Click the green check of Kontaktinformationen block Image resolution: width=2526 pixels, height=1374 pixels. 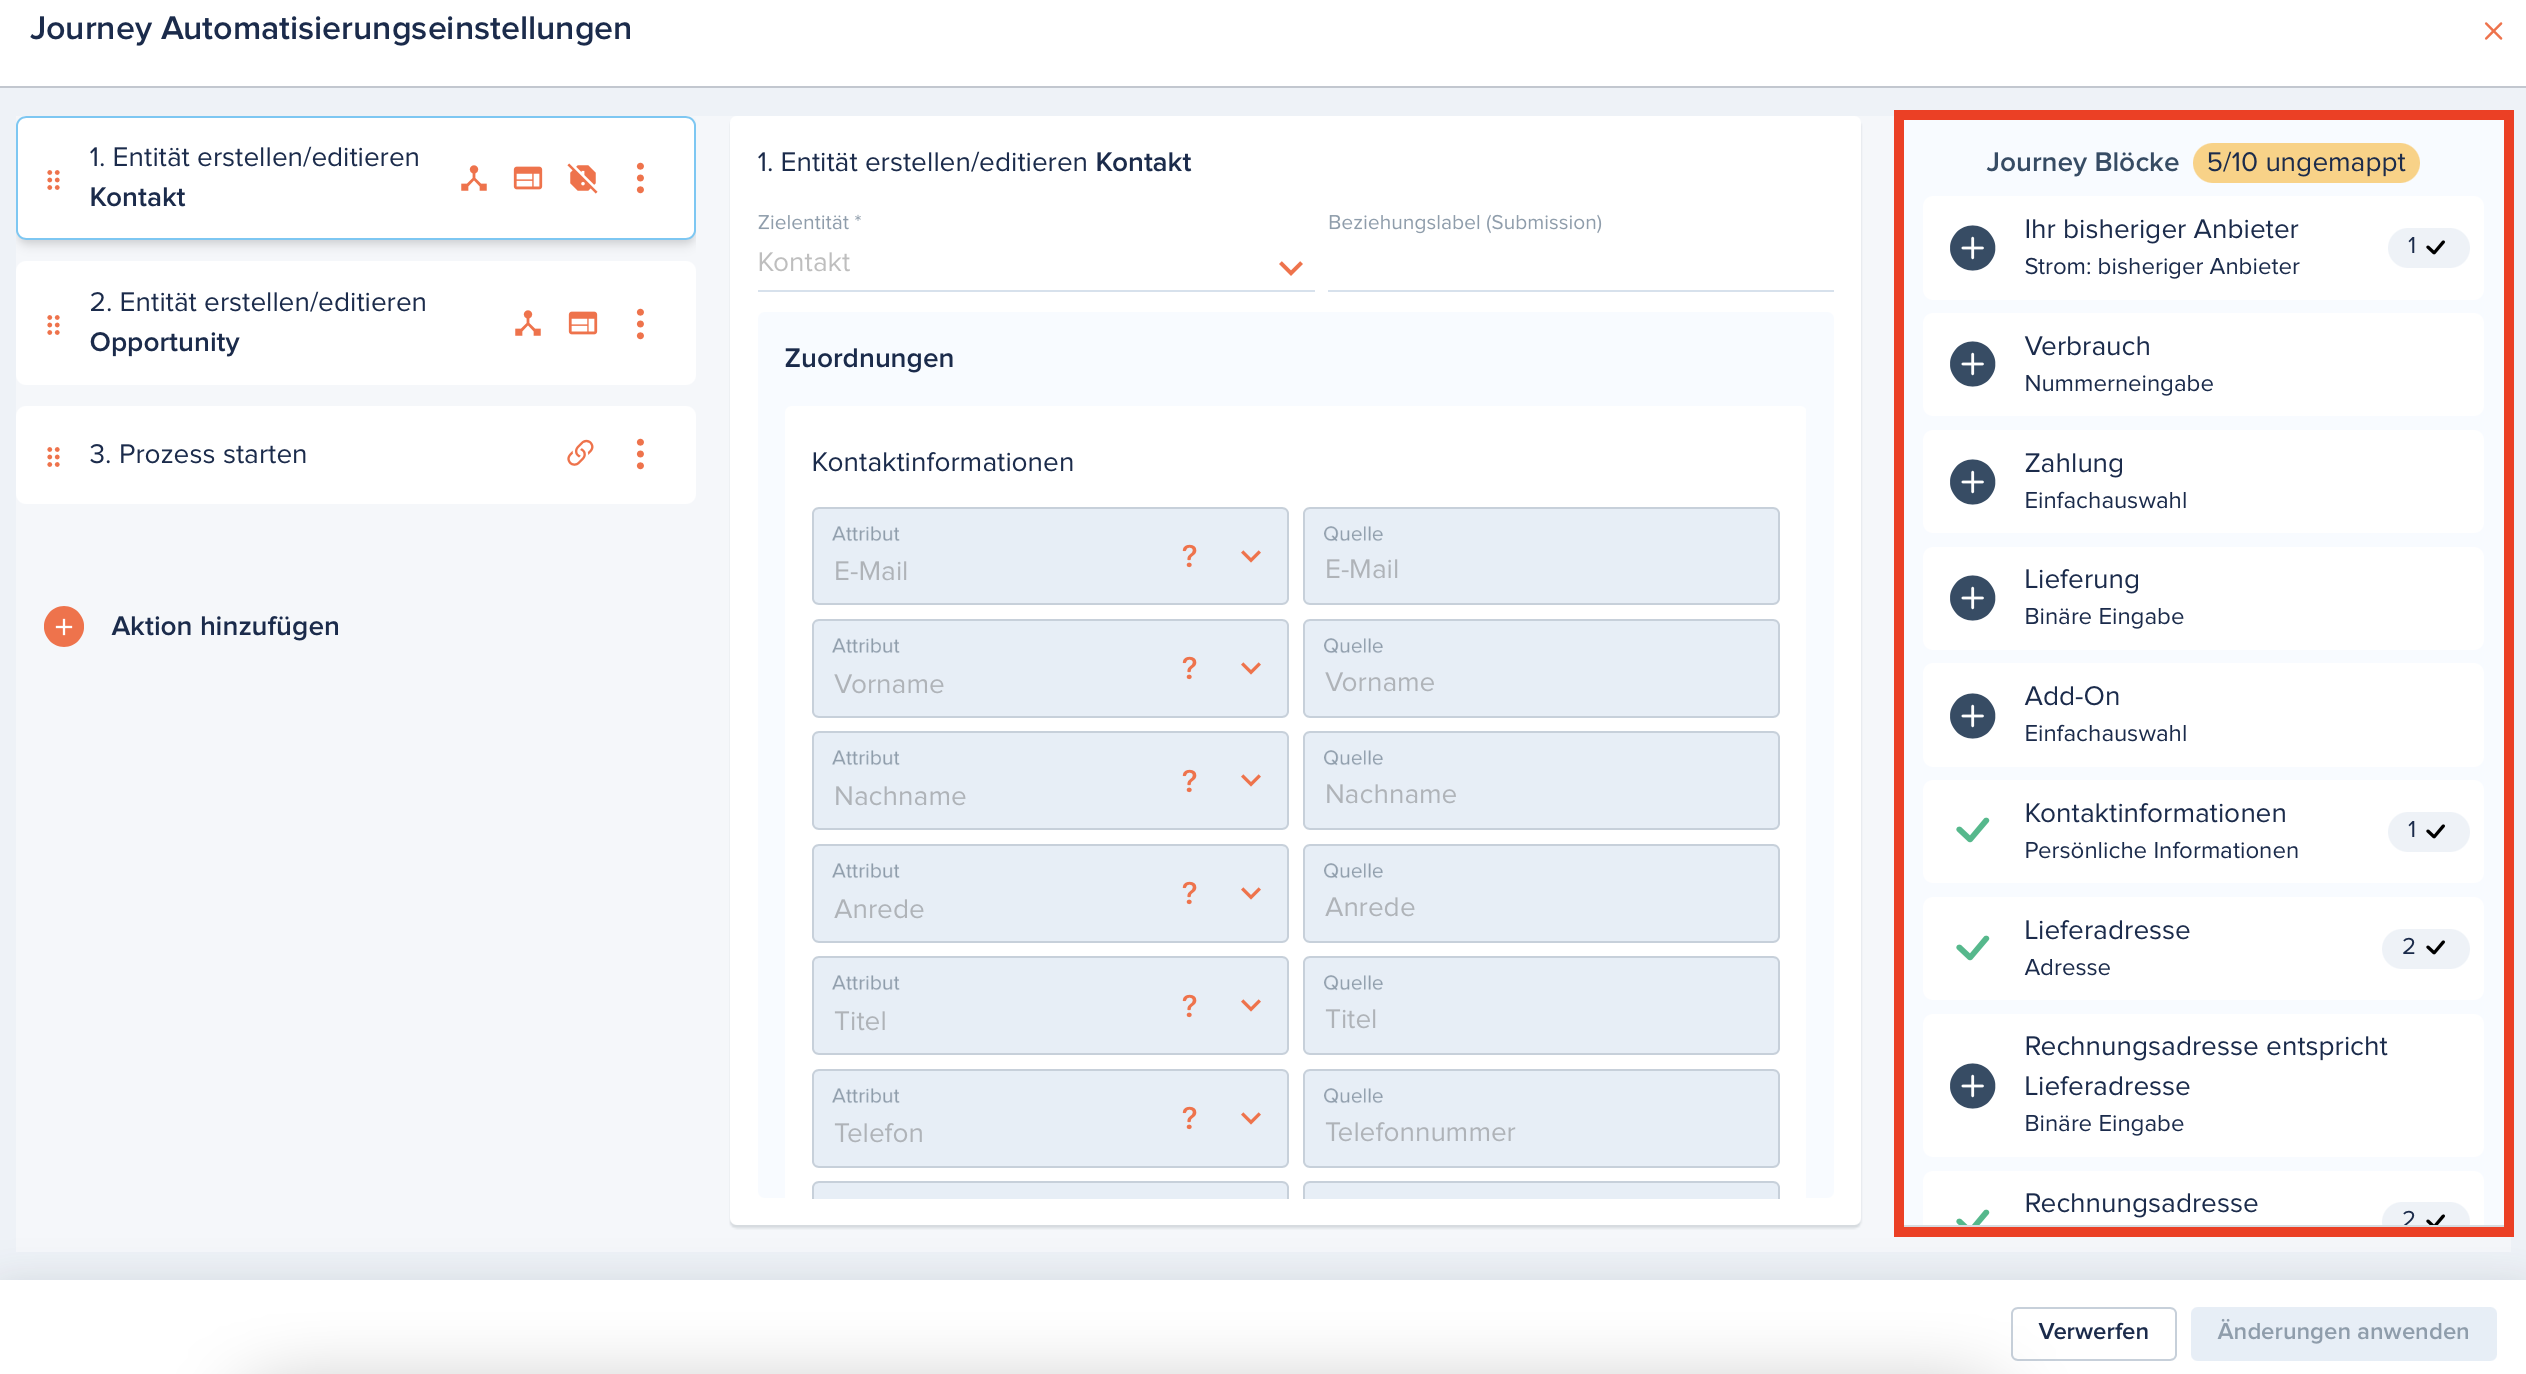point(1972,830)
